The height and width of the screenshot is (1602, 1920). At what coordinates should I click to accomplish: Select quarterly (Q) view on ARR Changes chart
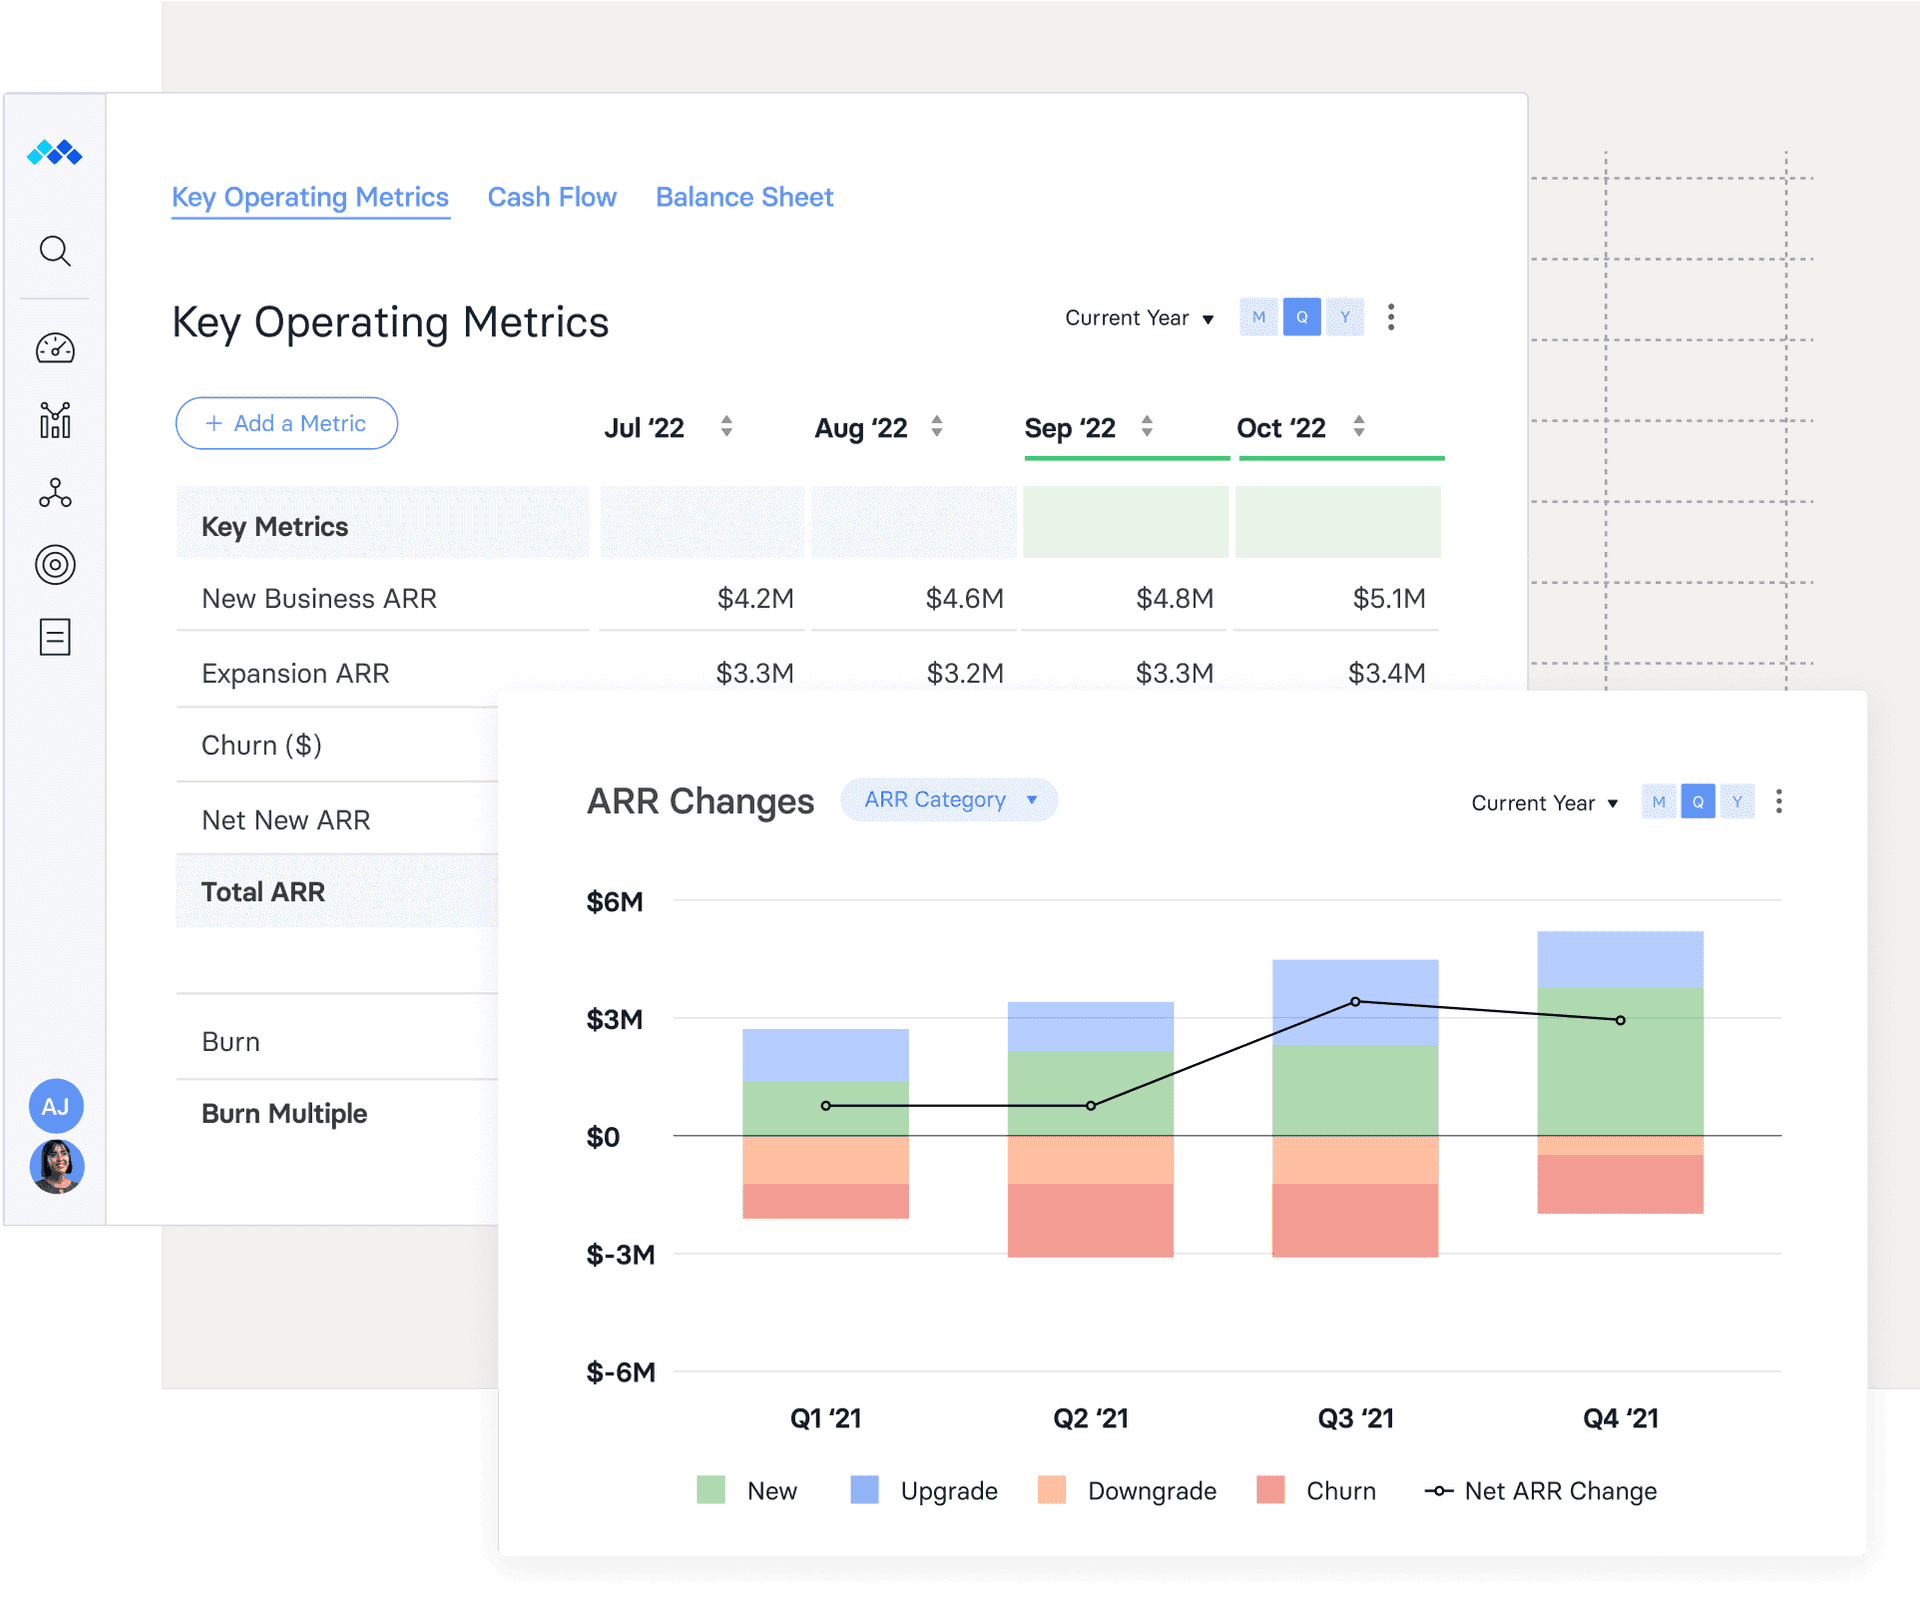1697,801
